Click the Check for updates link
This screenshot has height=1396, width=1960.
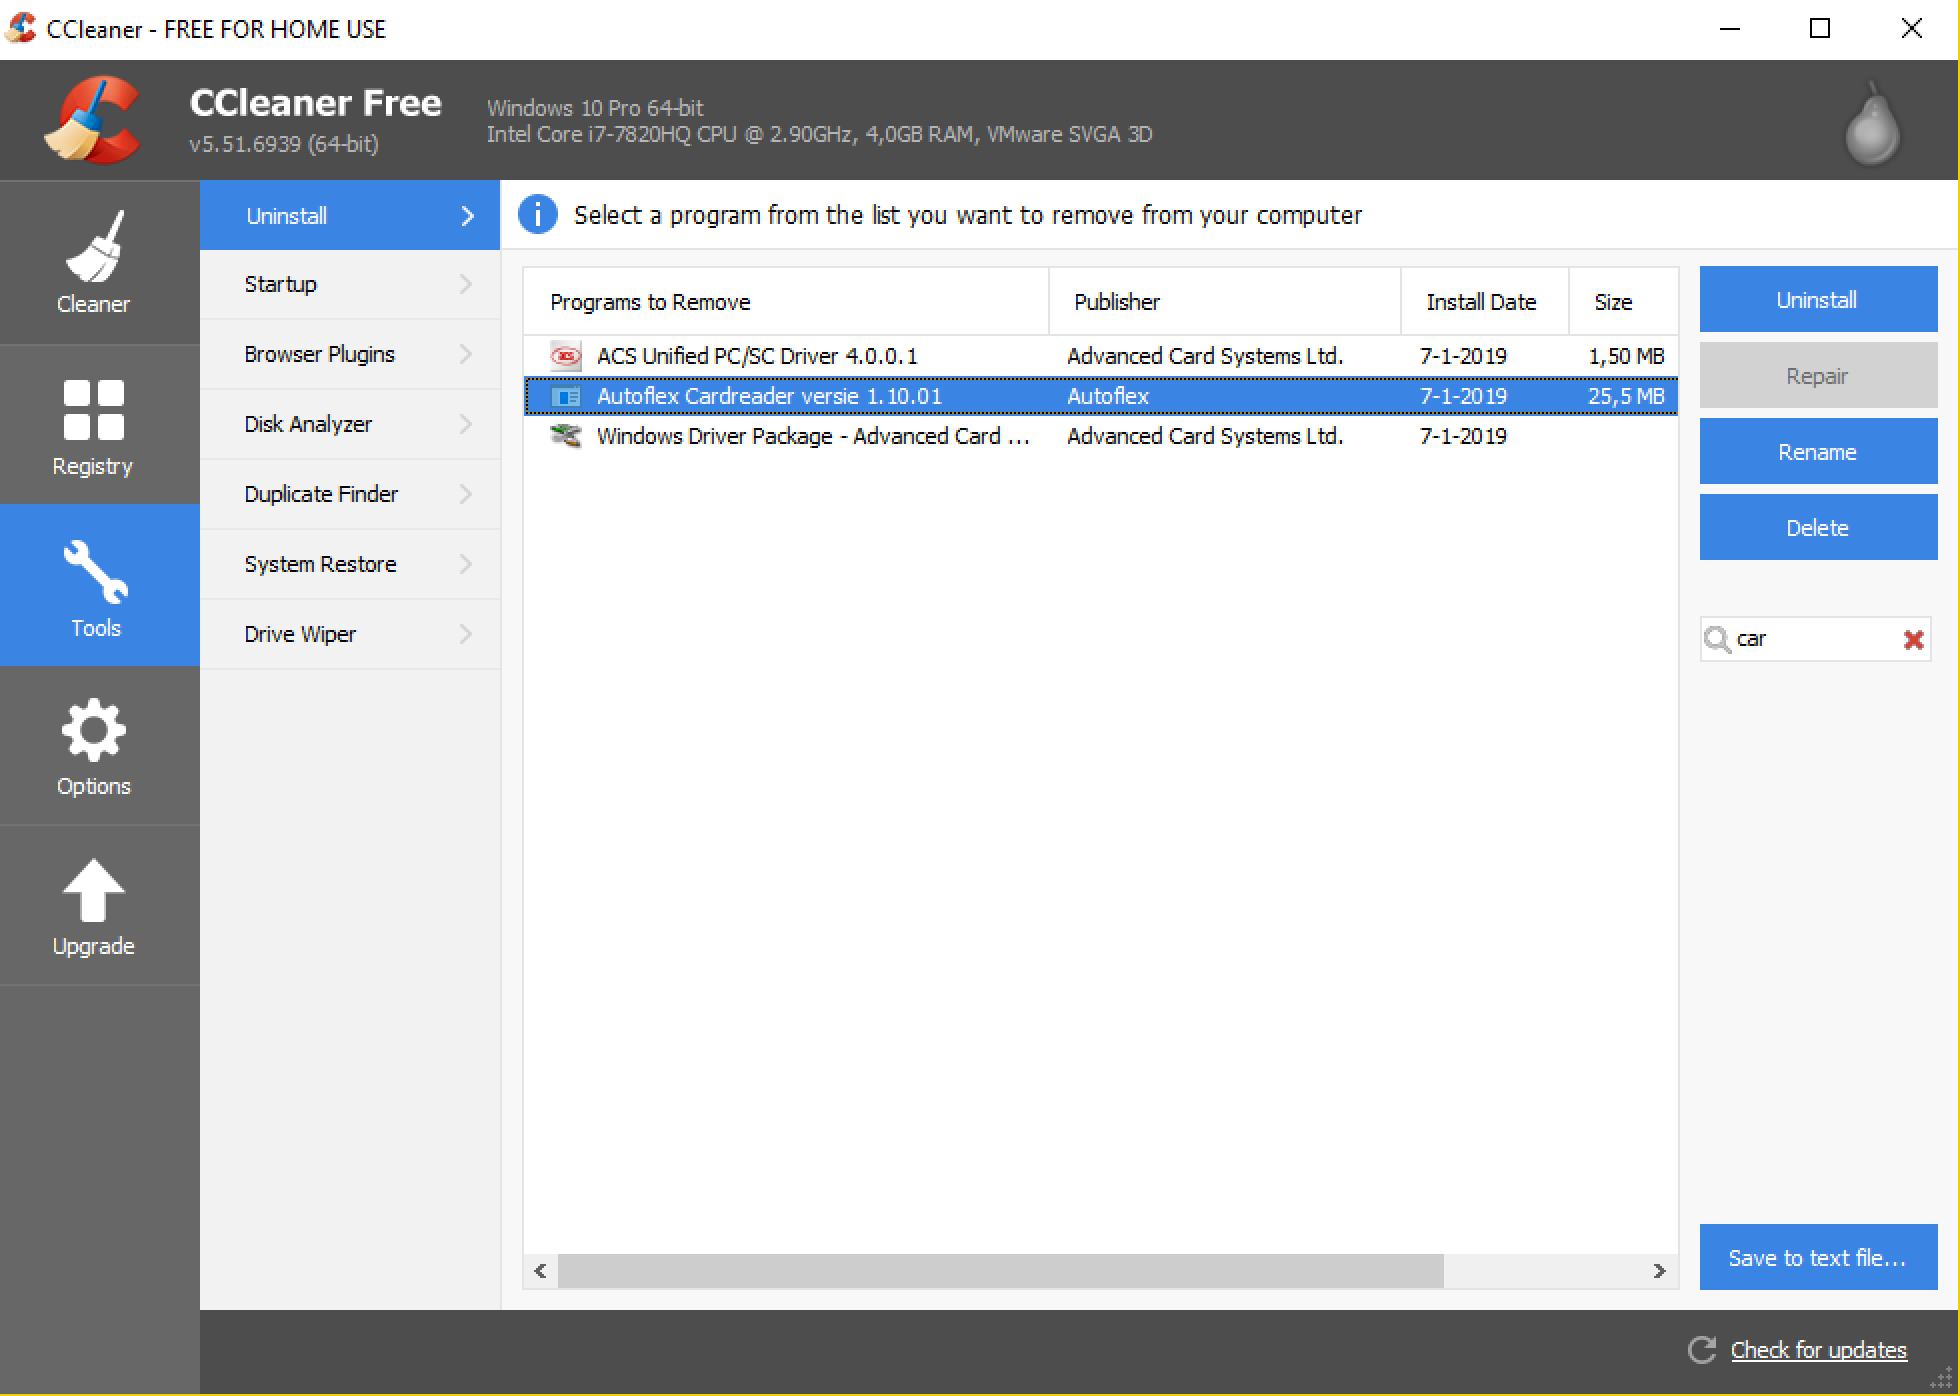coord(1818,1350)
